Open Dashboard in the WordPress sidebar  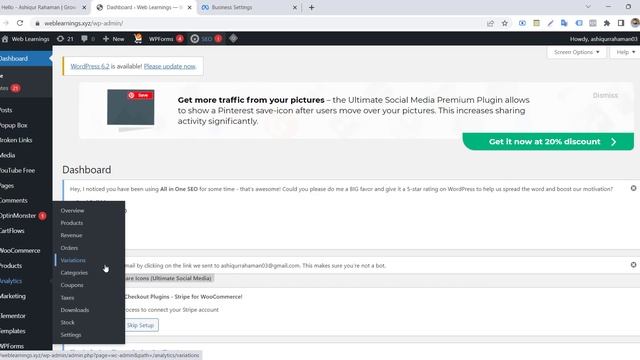pyautogui.click(x=26, y=58)
